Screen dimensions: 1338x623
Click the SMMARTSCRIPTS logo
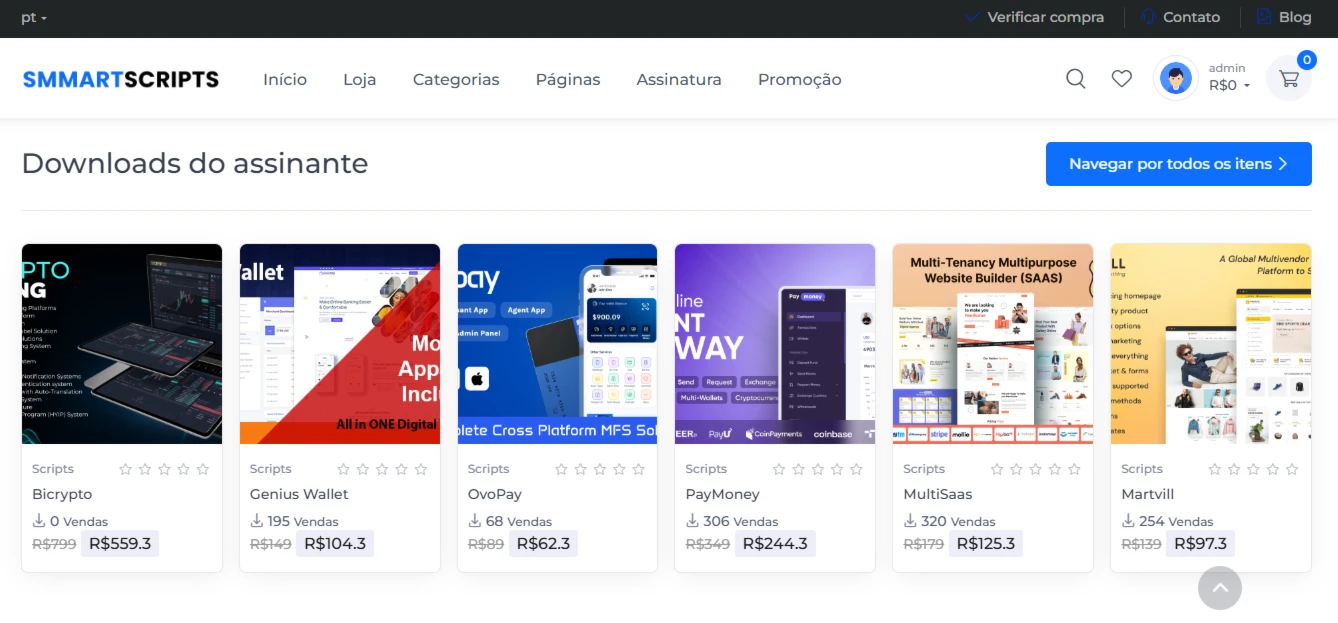(x=121, y=79)
